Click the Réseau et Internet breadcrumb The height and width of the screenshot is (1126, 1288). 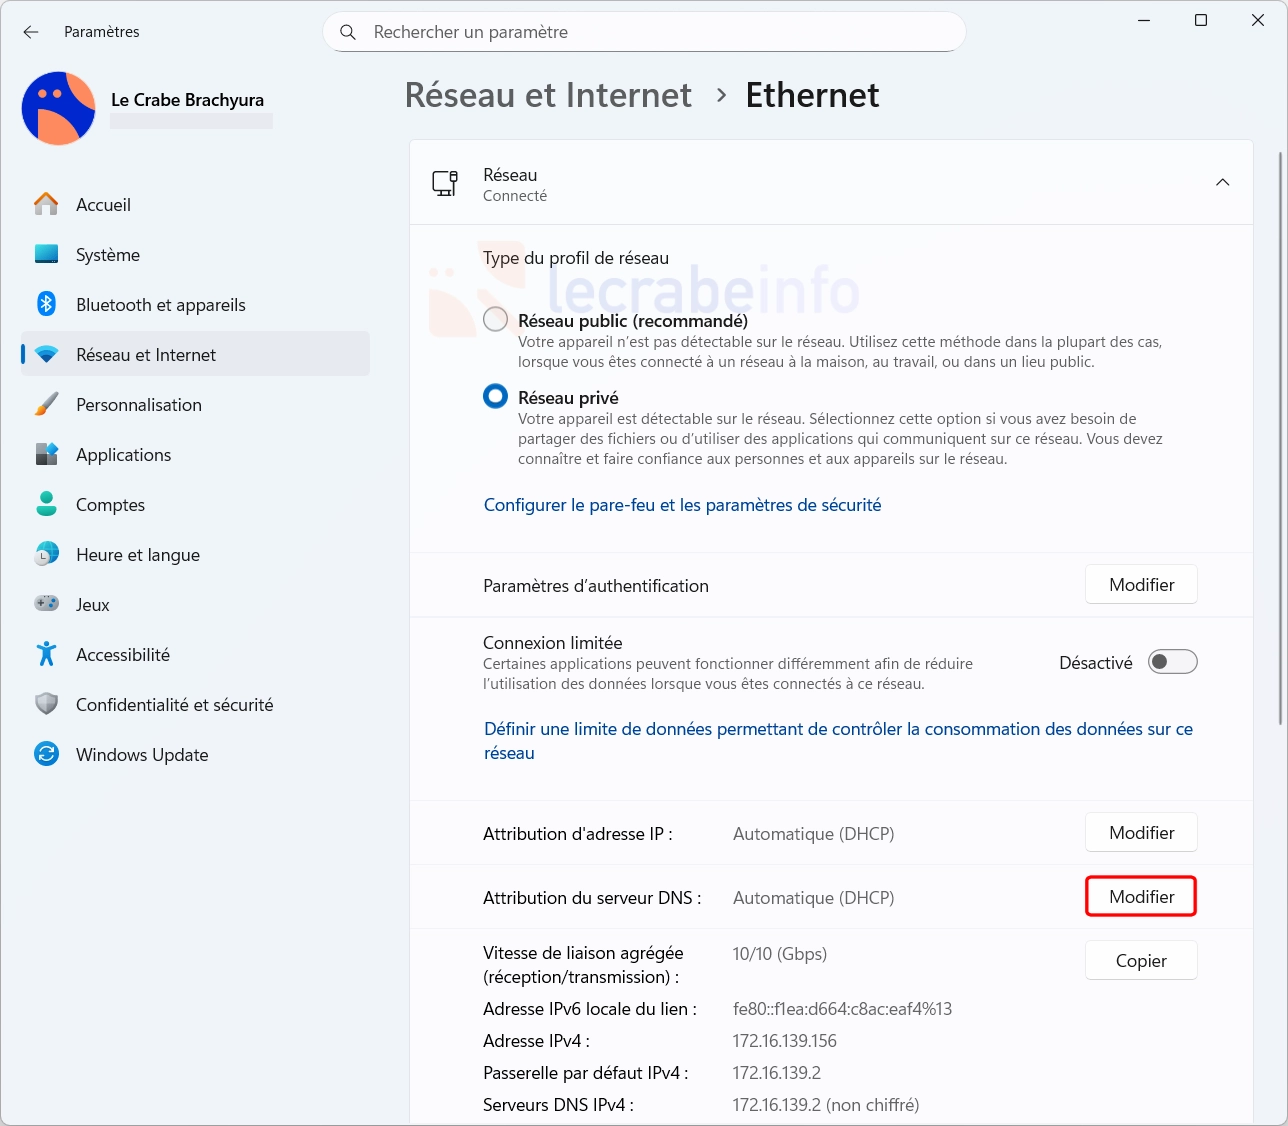pos(548,96)
